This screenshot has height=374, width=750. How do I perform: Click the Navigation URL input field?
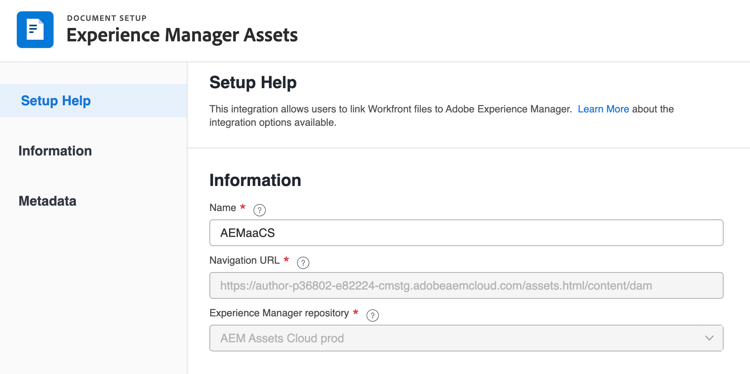pos(466,286)
